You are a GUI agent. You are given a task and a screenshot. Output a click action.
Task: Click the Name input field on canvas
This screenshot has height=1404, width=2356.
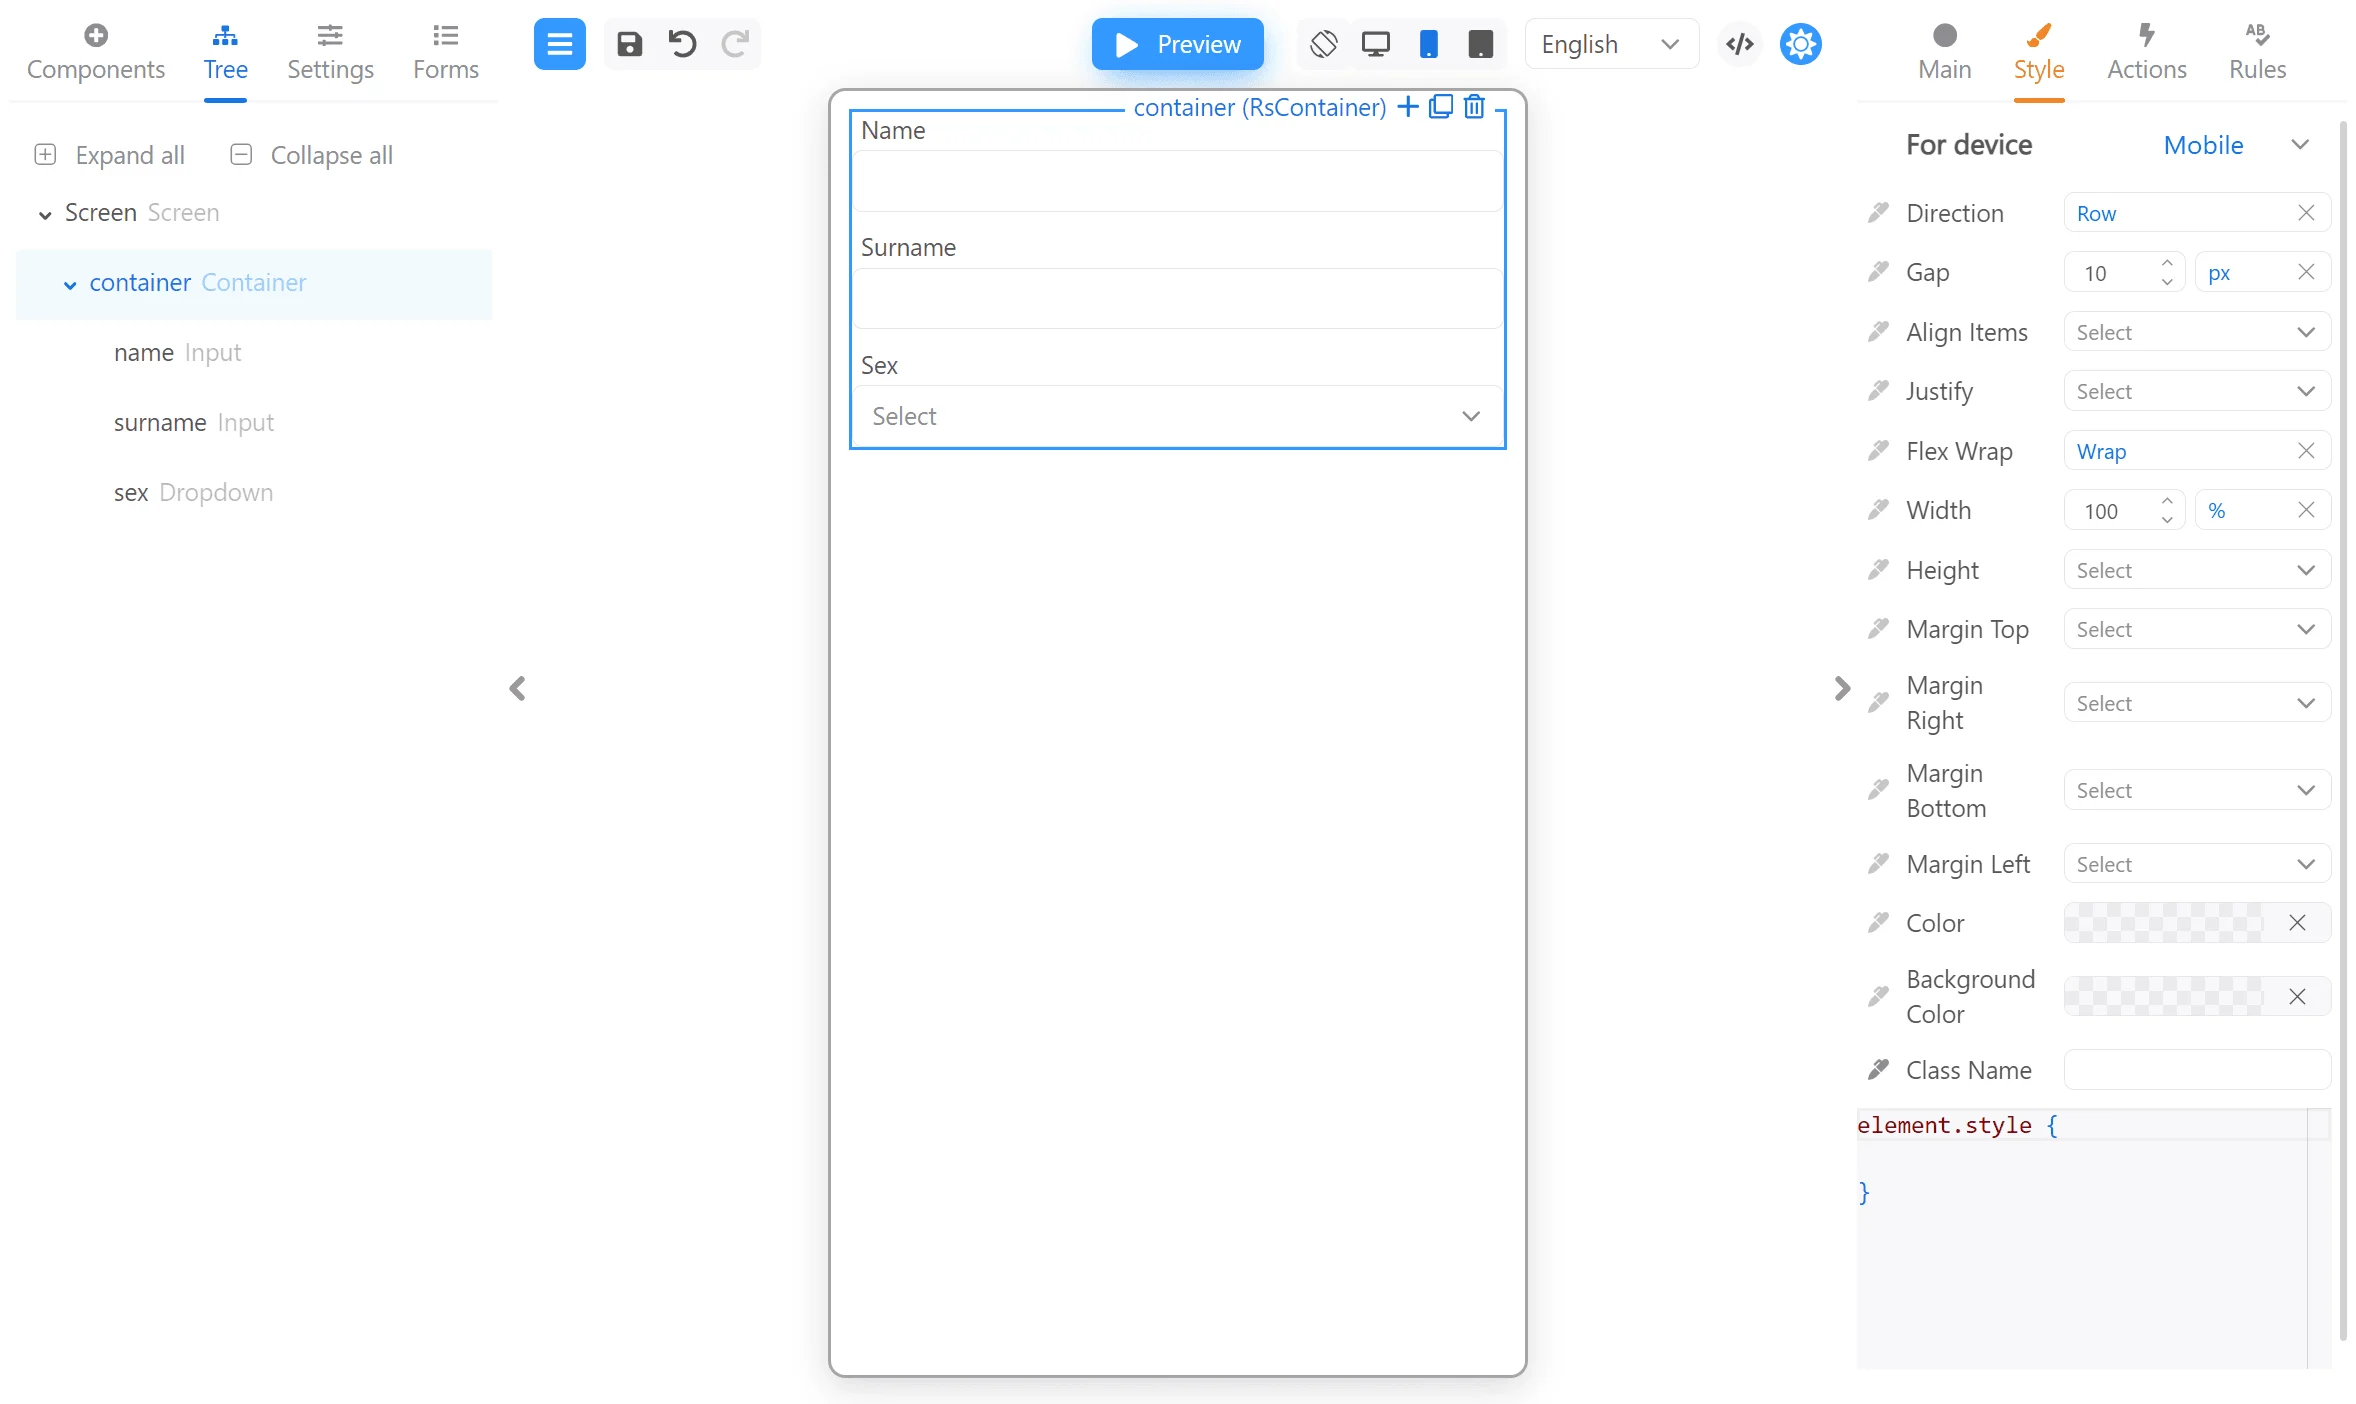pyautogui.click(x=1176, y=181)
